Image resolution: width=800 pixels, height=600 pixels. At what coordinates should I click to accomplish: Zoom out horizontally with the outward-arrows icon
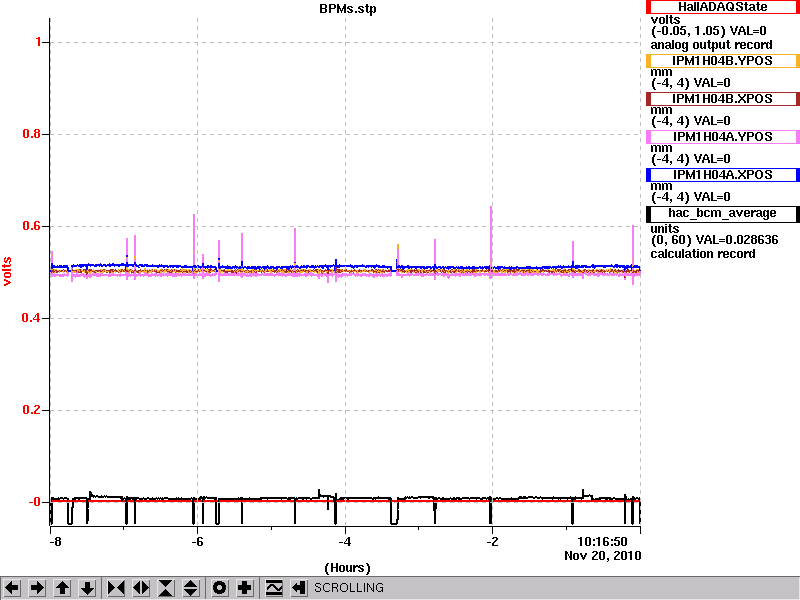point(141,588)
